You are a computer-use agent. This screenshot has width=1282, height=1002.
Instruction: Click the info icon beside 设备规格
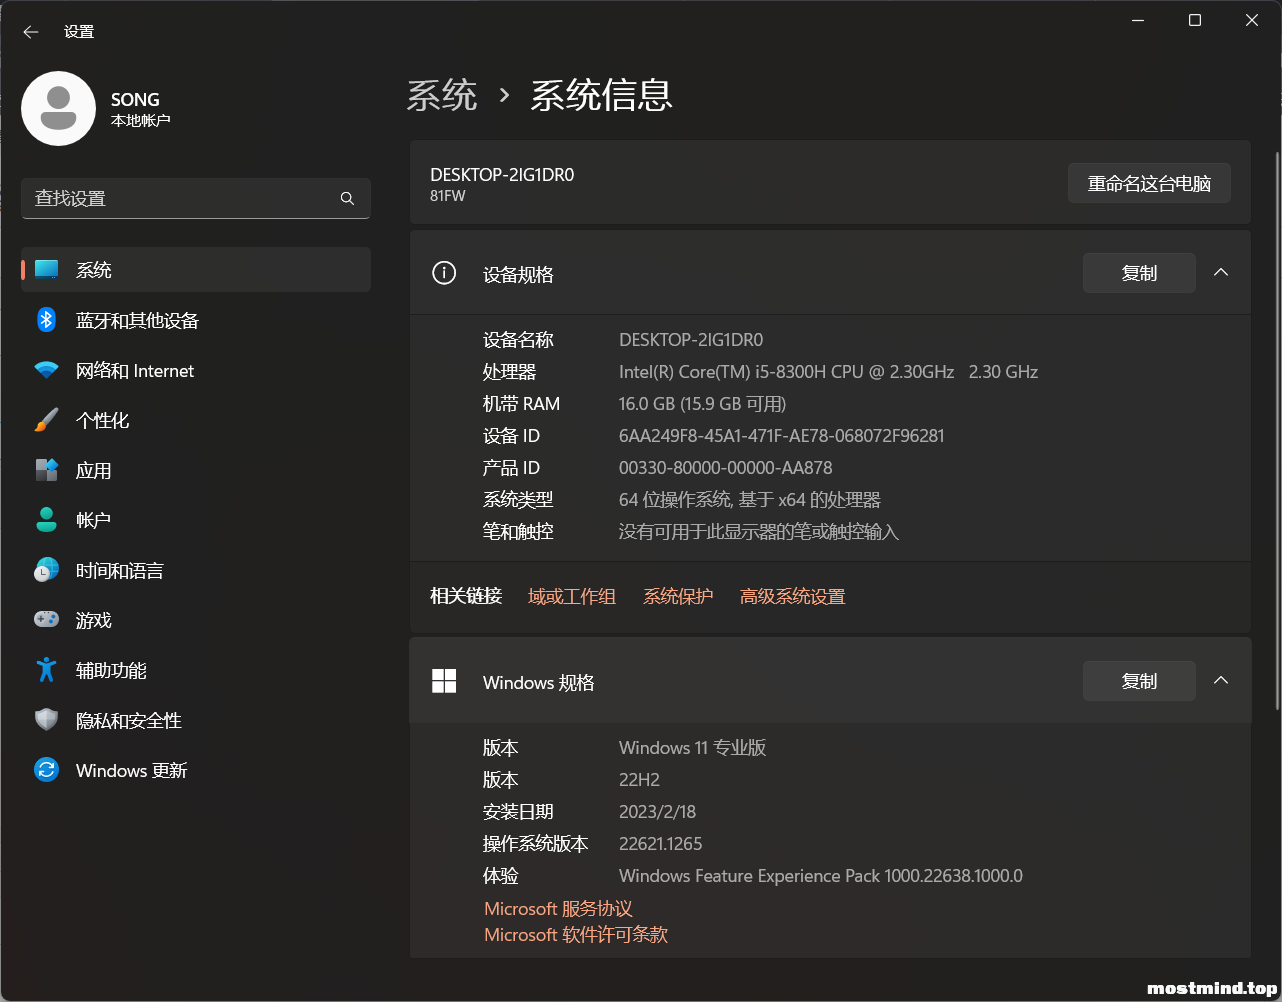(444, 273)
